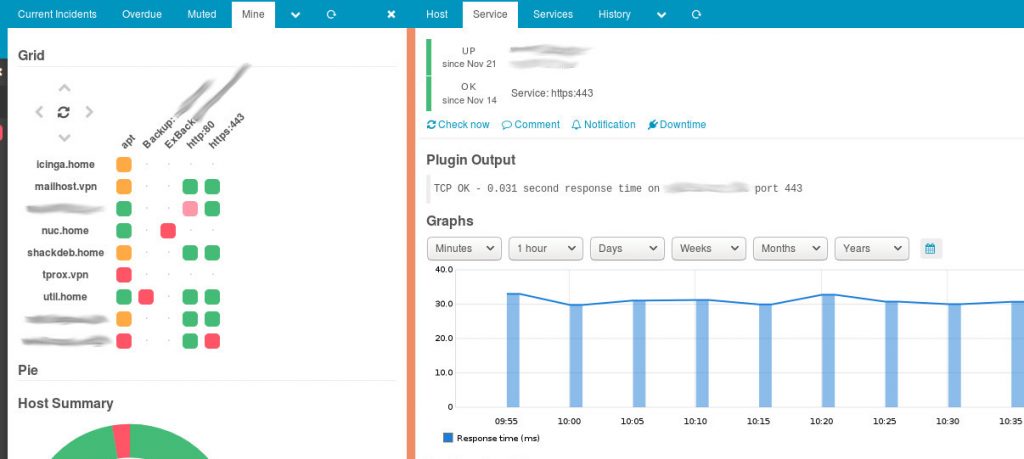This screenshot has width=1024, height=459.
Task: Reset the grid with the center refresh icon
Action: pyautogui.click(x=63, y=112)
